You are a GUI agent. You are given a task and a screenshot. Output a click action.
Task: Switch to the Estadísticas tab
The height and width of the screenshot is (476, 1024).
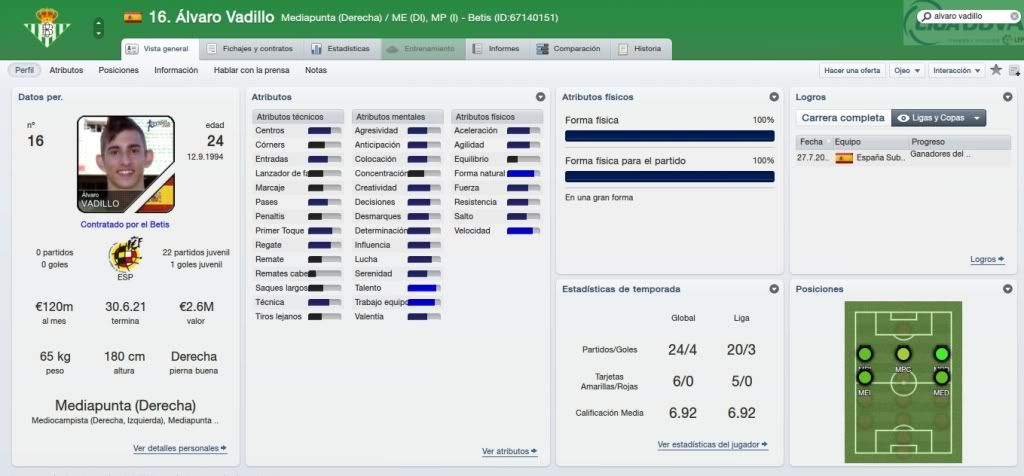coord(341,49)
